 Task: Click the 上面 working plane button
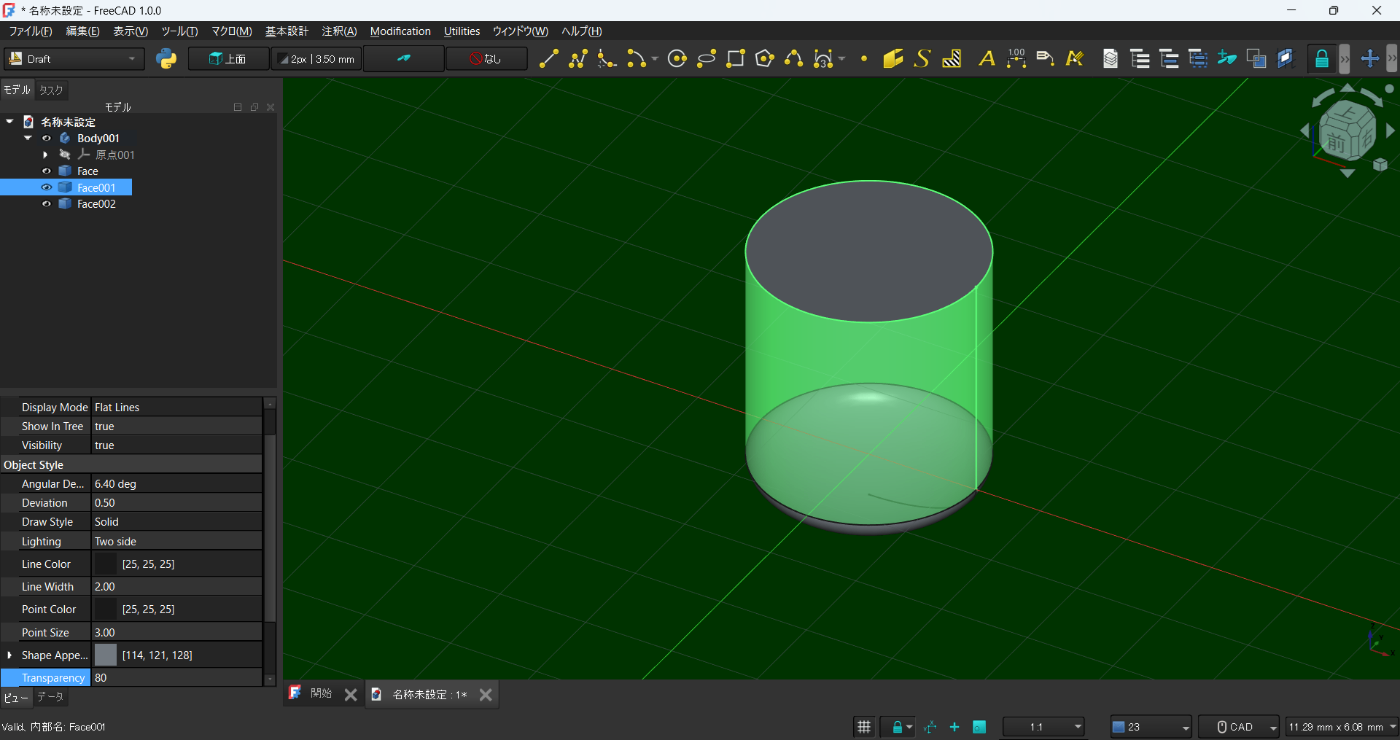click(228, 59)
